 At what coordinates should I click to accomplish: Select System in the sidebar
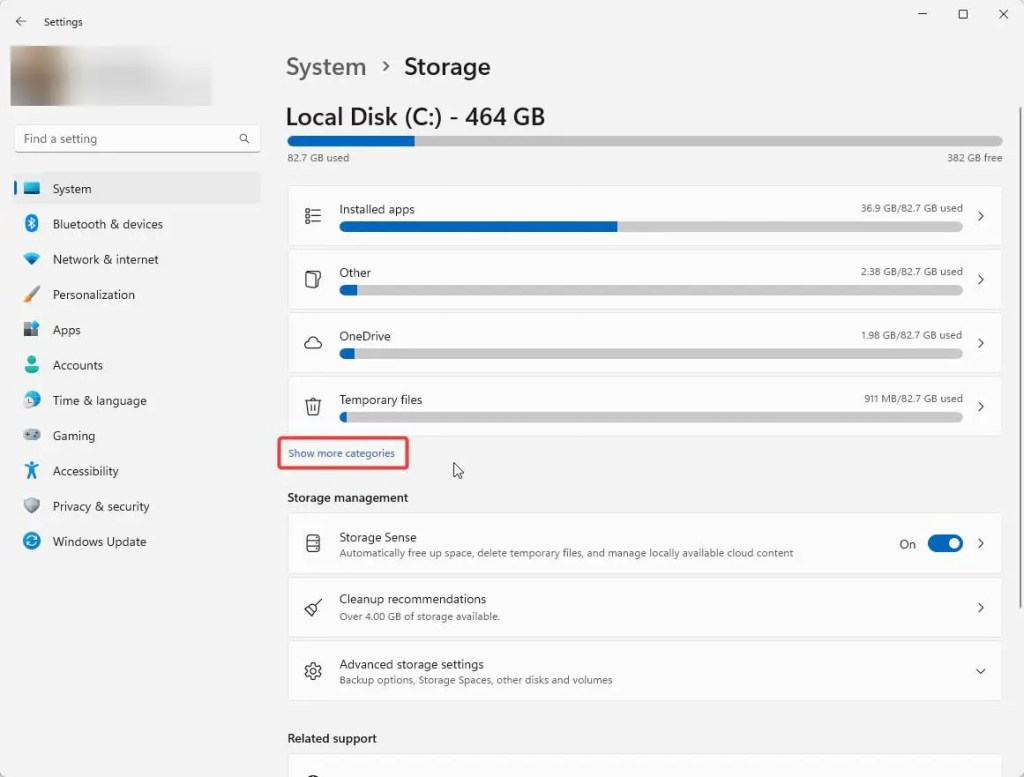[x=137, y=188]
